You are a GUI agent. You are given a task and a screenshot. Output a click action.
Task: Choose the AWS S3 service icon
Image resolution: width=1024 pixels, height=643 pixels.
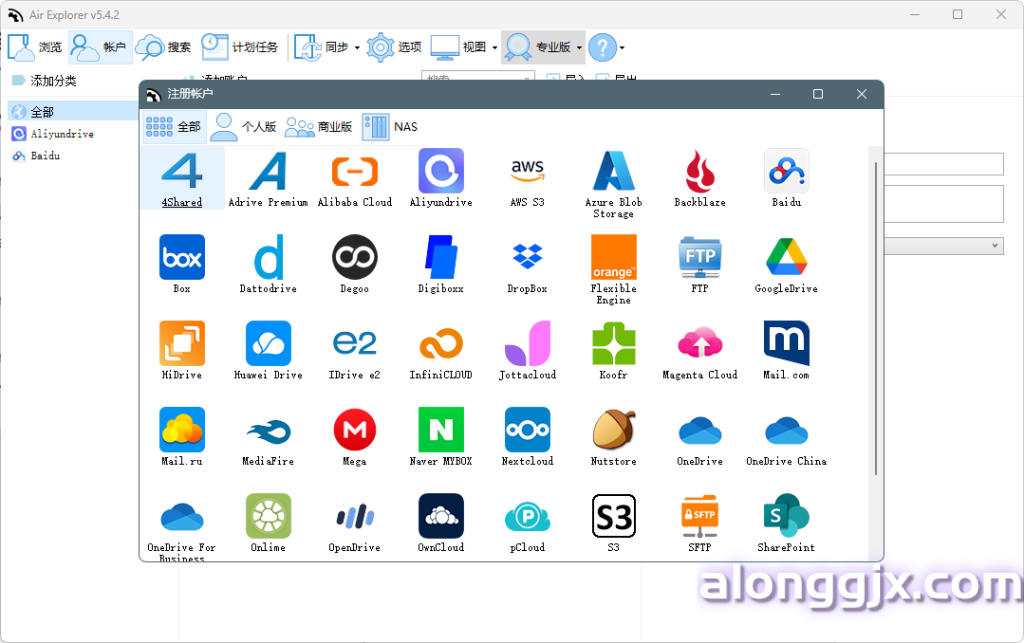pos(527,172)
